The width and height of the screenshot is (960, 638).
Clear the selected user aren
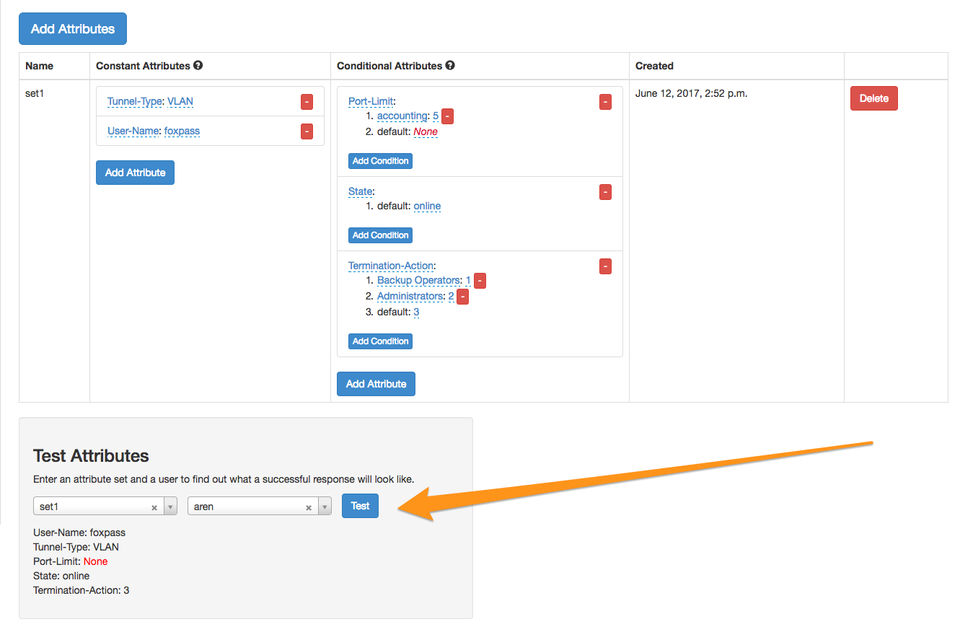point(309,508)
